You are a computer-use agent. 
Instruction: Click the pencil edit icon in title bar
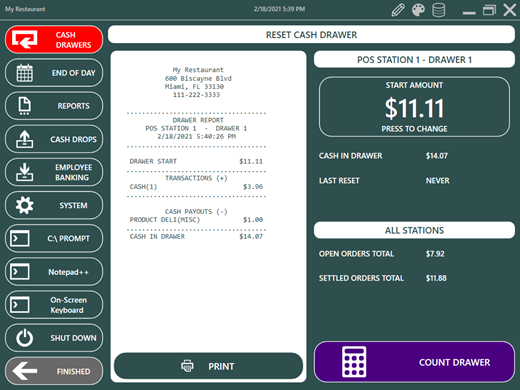click(398, 10)
